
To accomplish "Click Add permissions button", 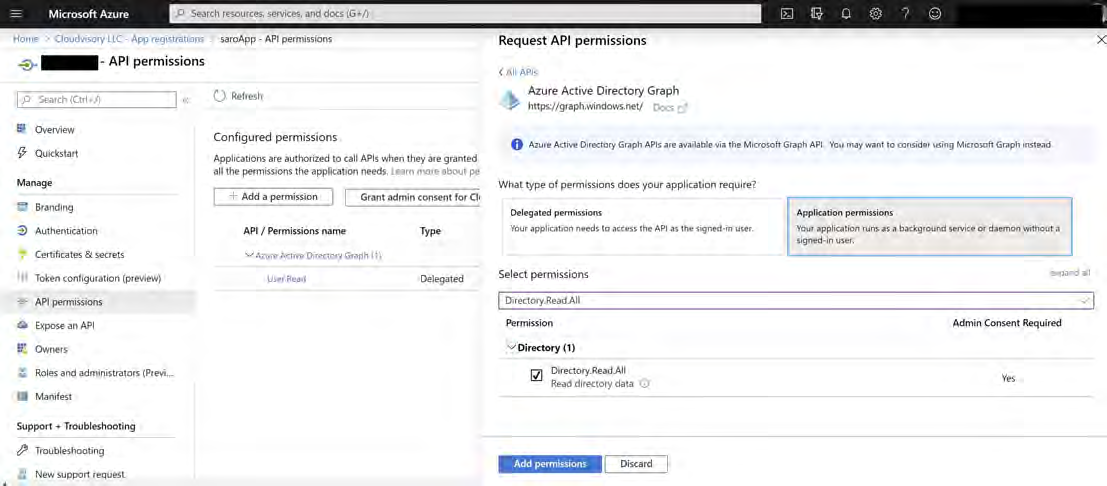I will 550,464.
